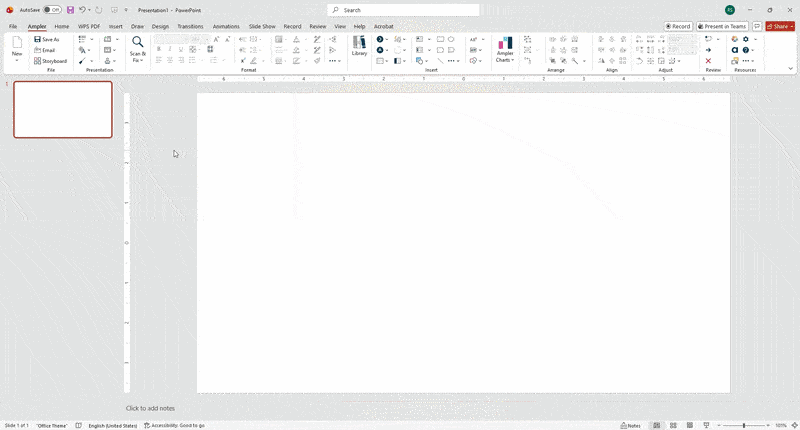Click the Record button at top right
The width and height of the screenshot is (800, 430).
tap(678, 26)
